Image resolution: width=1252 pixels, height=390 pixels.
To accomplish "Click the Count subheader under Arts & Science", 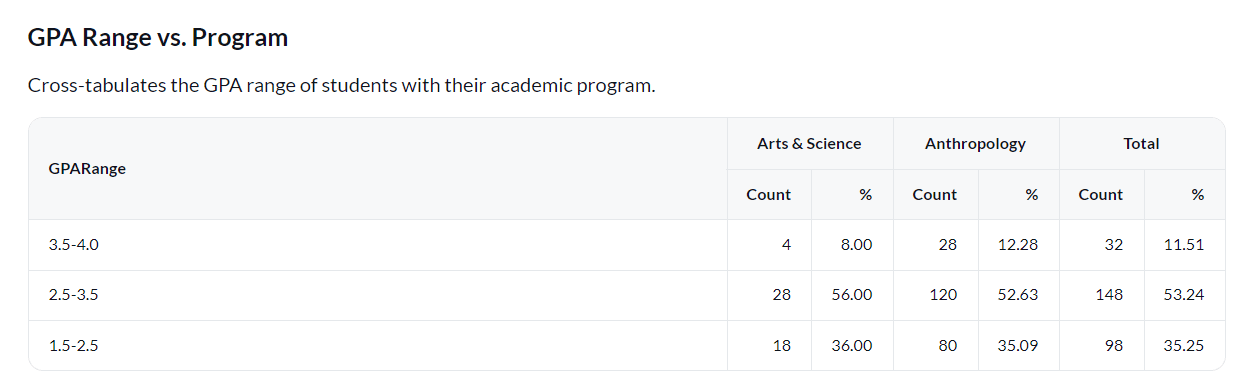I will (x=769, y=195).
